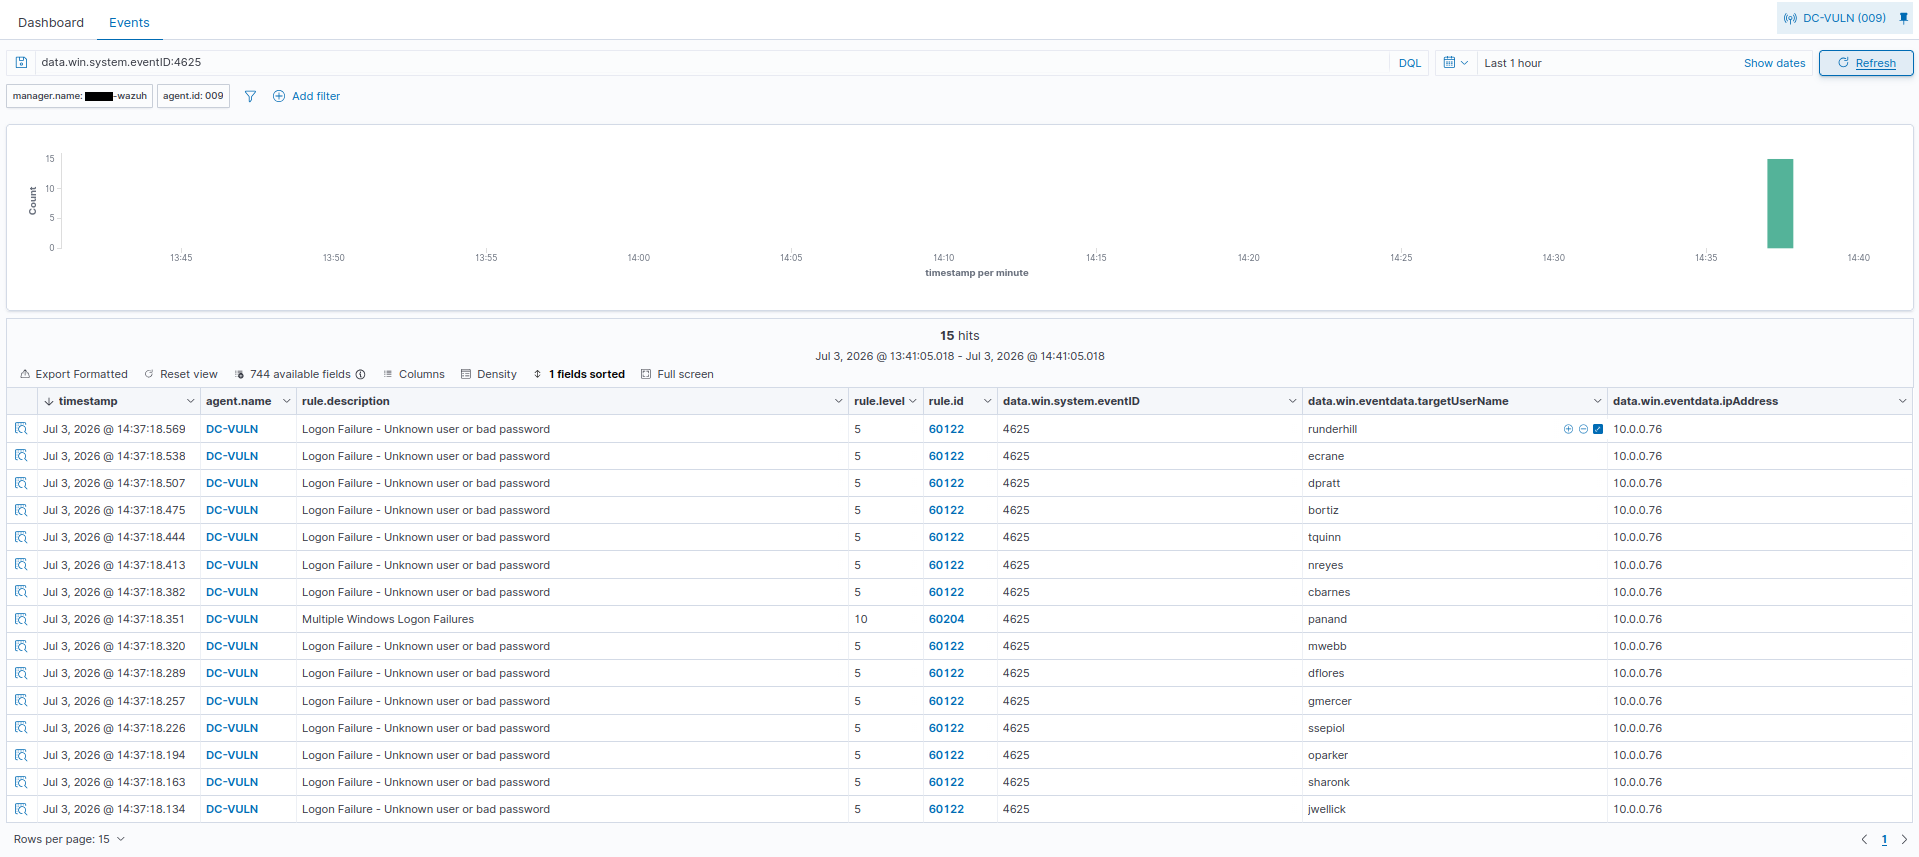Inspect document details for 14:37:18.382 row

(21, 592)
